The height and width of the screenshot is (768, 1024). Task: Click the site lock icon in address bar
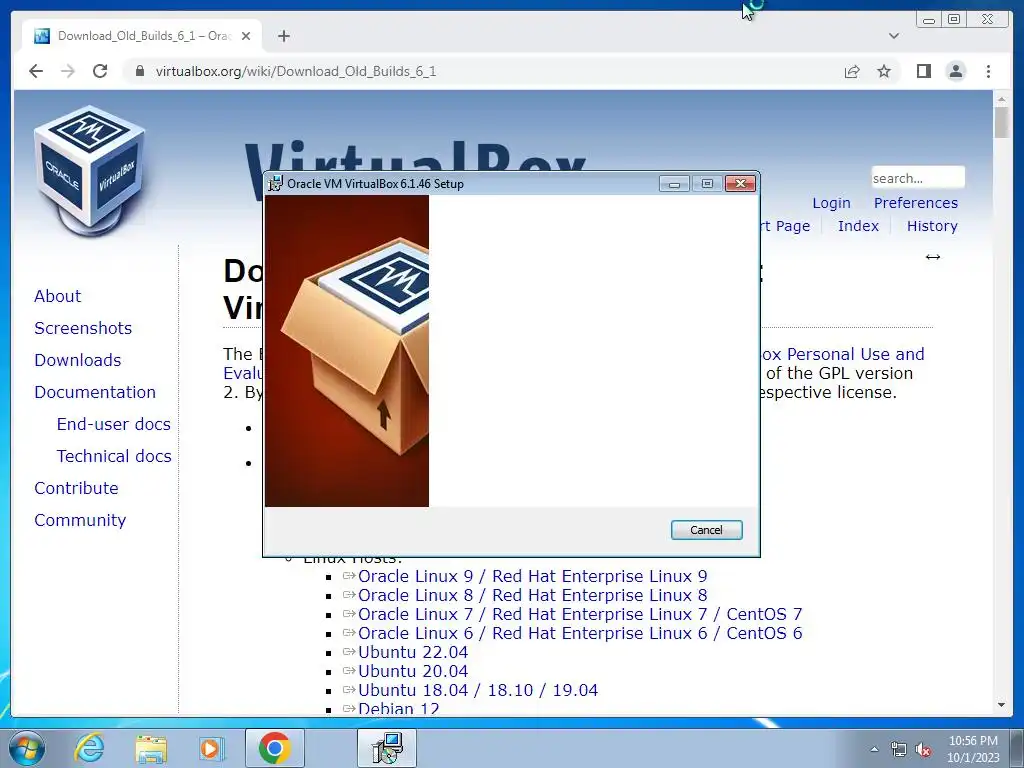pyautogui.click(x=139, y=71)
